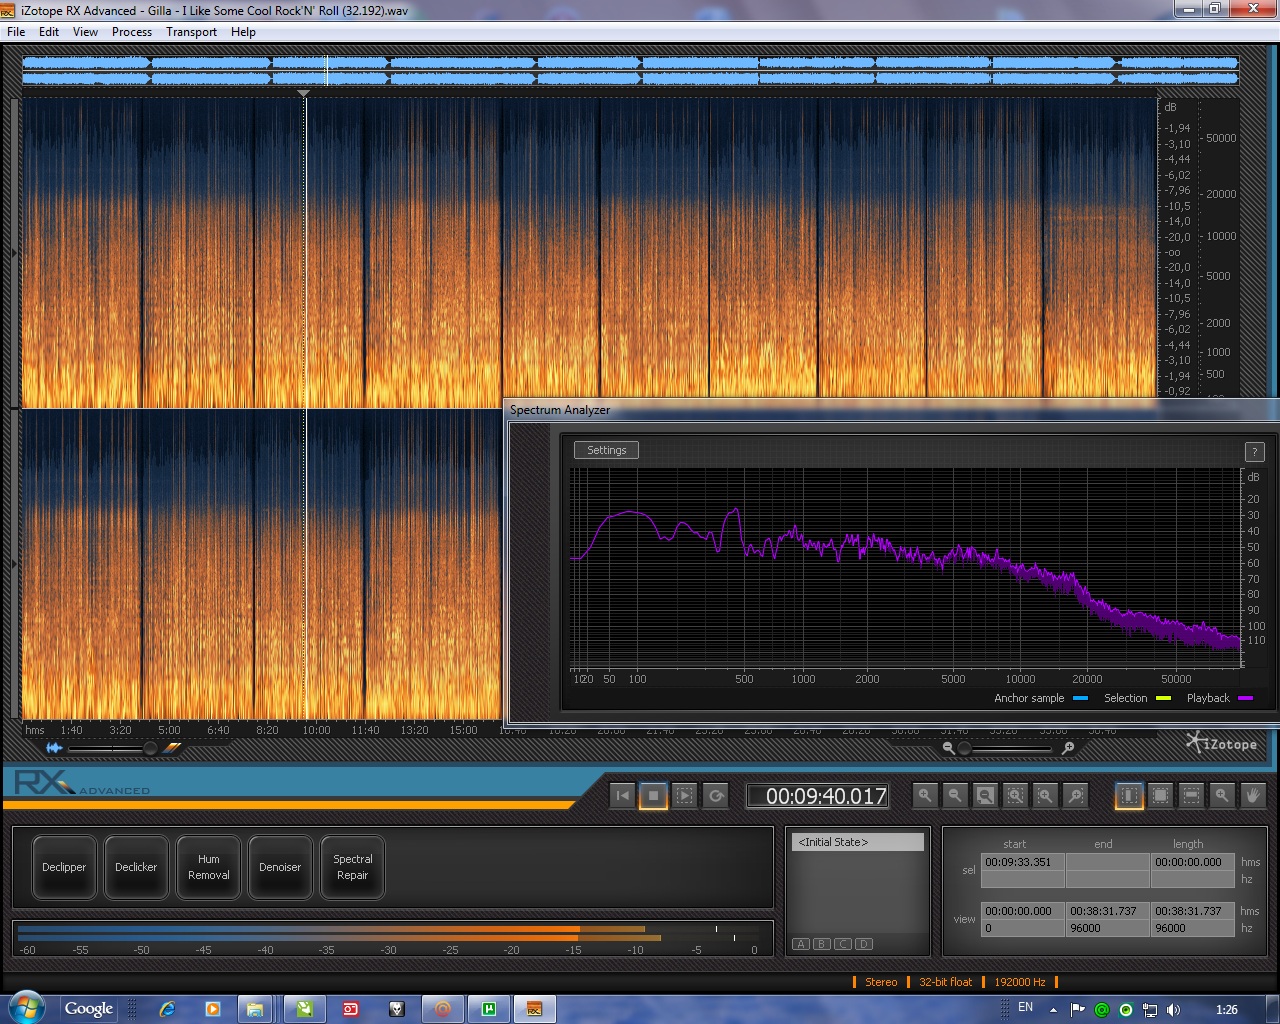Launch Internet Explorer from the taskbar

168,1009
